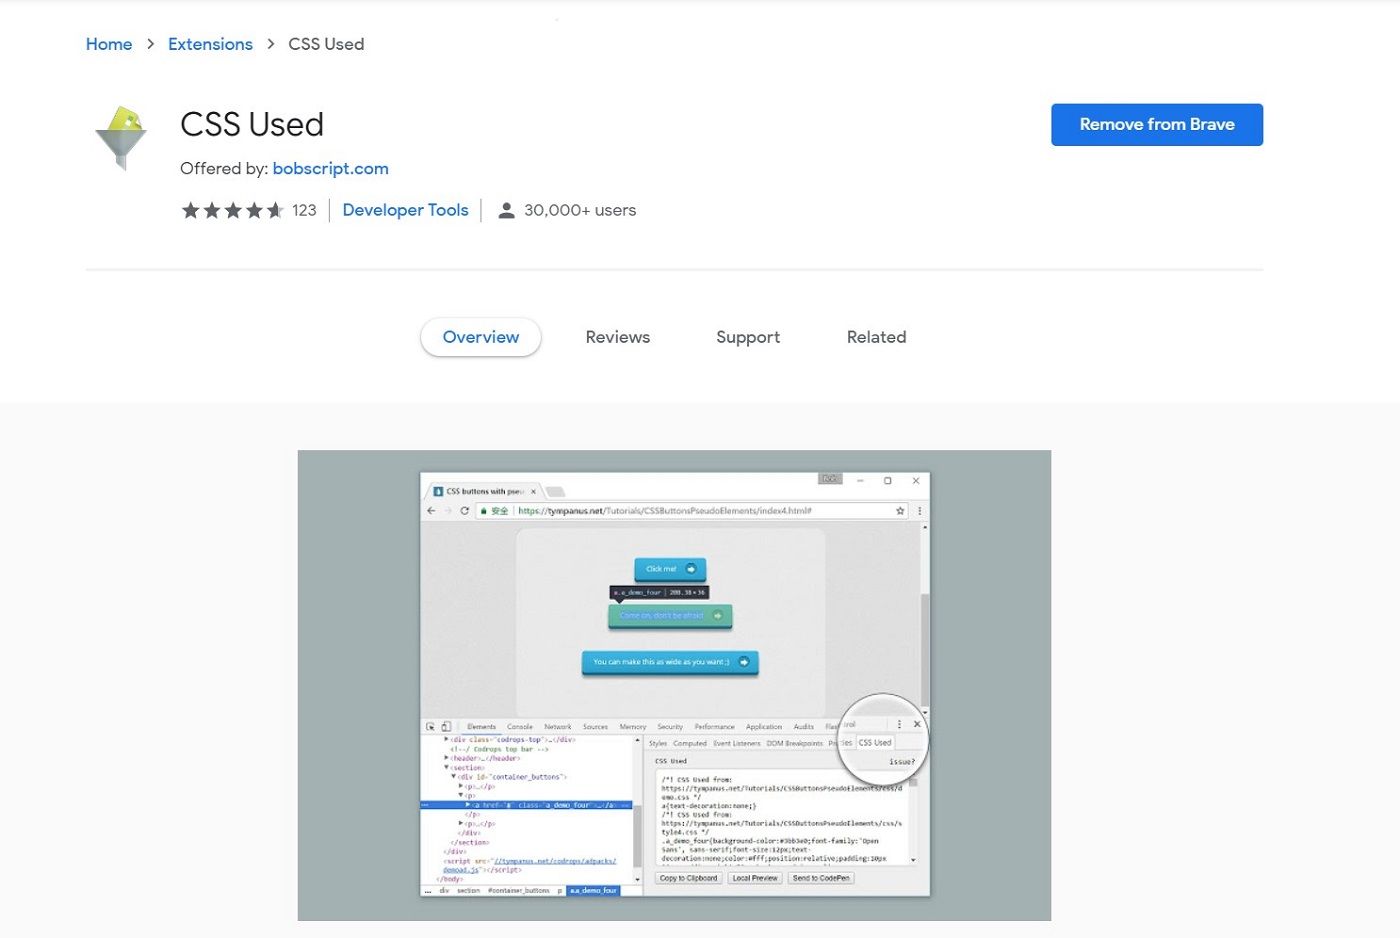1400x938 pixels.
Task: Open the Developer Tools category link
Action: 405,210
